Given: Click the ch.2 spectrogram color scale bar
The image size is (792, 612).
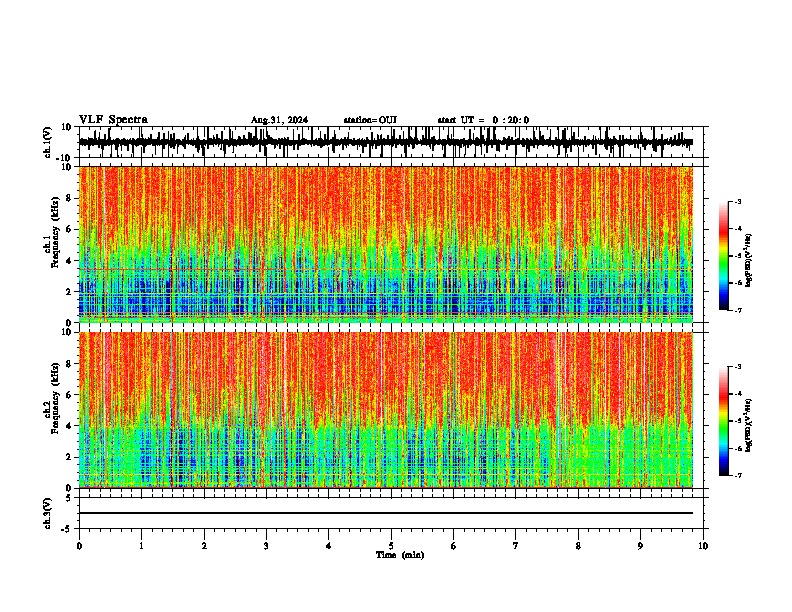Looking at the screenshot, I should tap(723, 421).
